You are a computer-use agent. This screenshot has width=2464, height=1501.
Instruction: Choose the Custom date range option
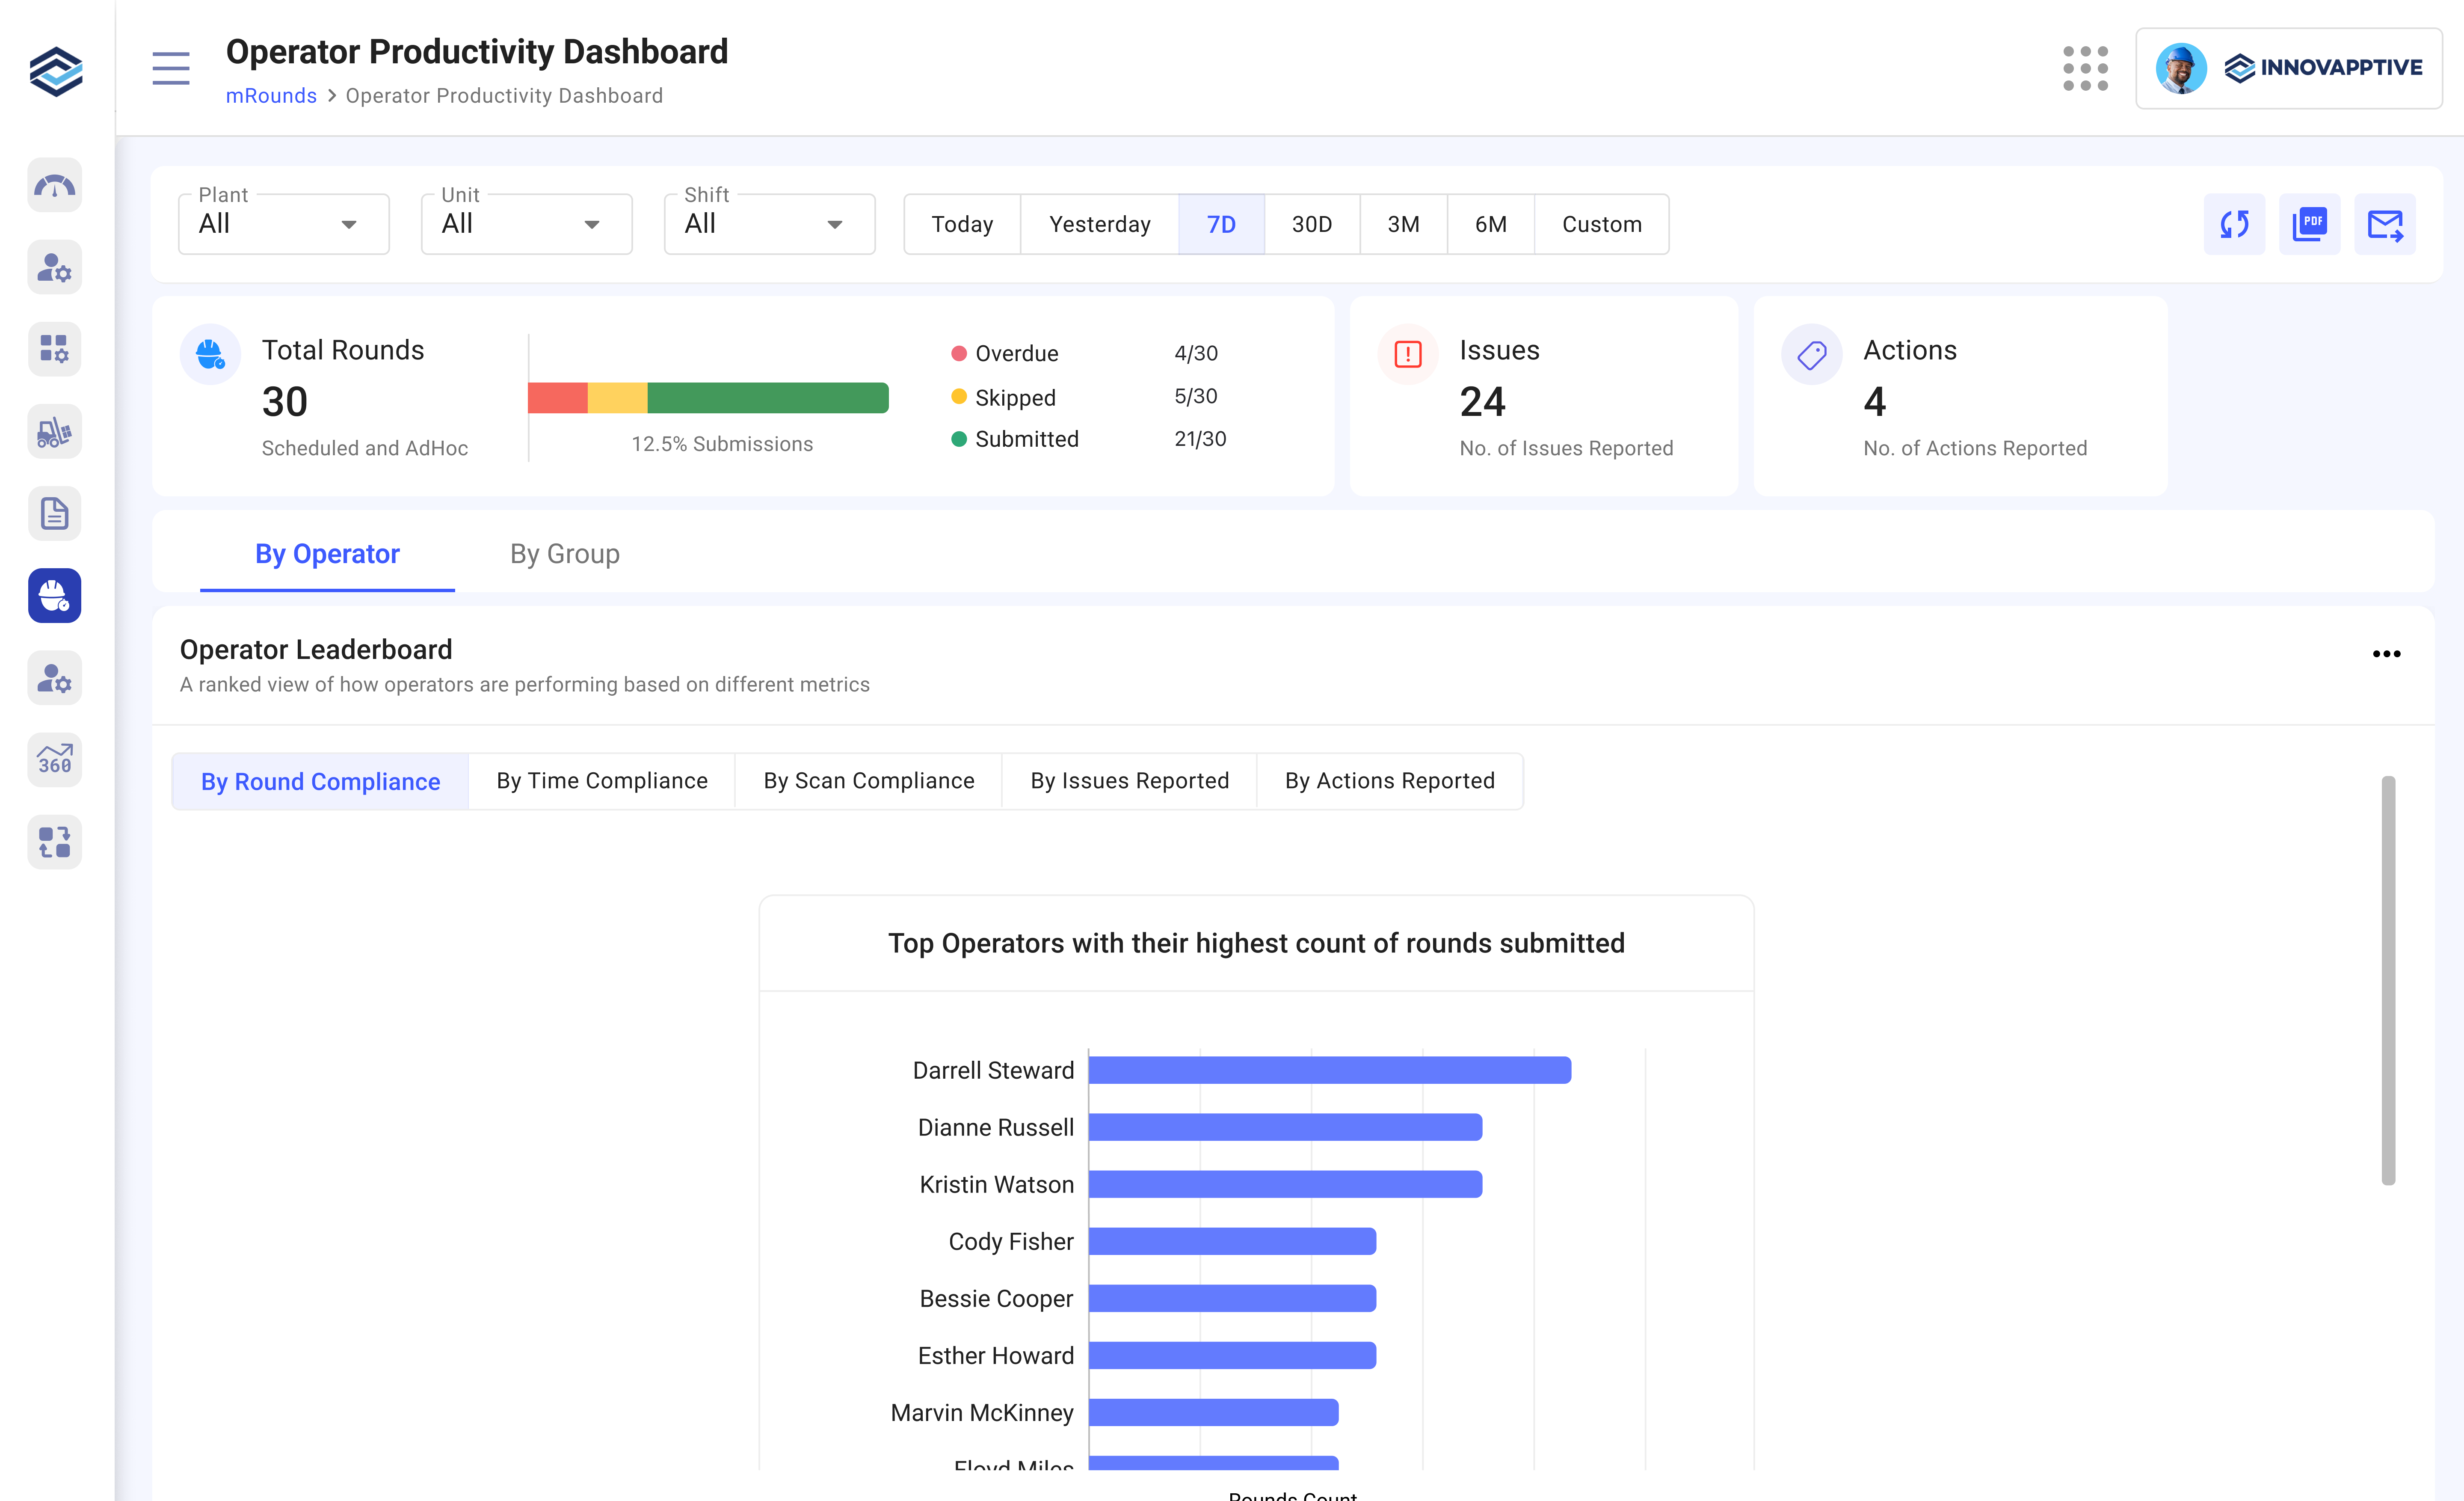tap(1601, 224)
